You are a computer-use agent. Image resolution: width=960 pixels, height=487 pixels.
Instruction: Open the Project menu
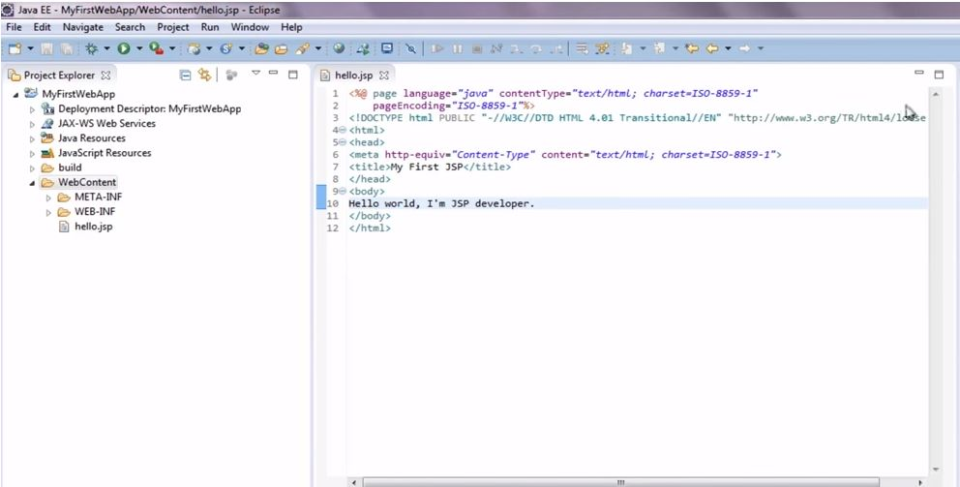point(173,27)
